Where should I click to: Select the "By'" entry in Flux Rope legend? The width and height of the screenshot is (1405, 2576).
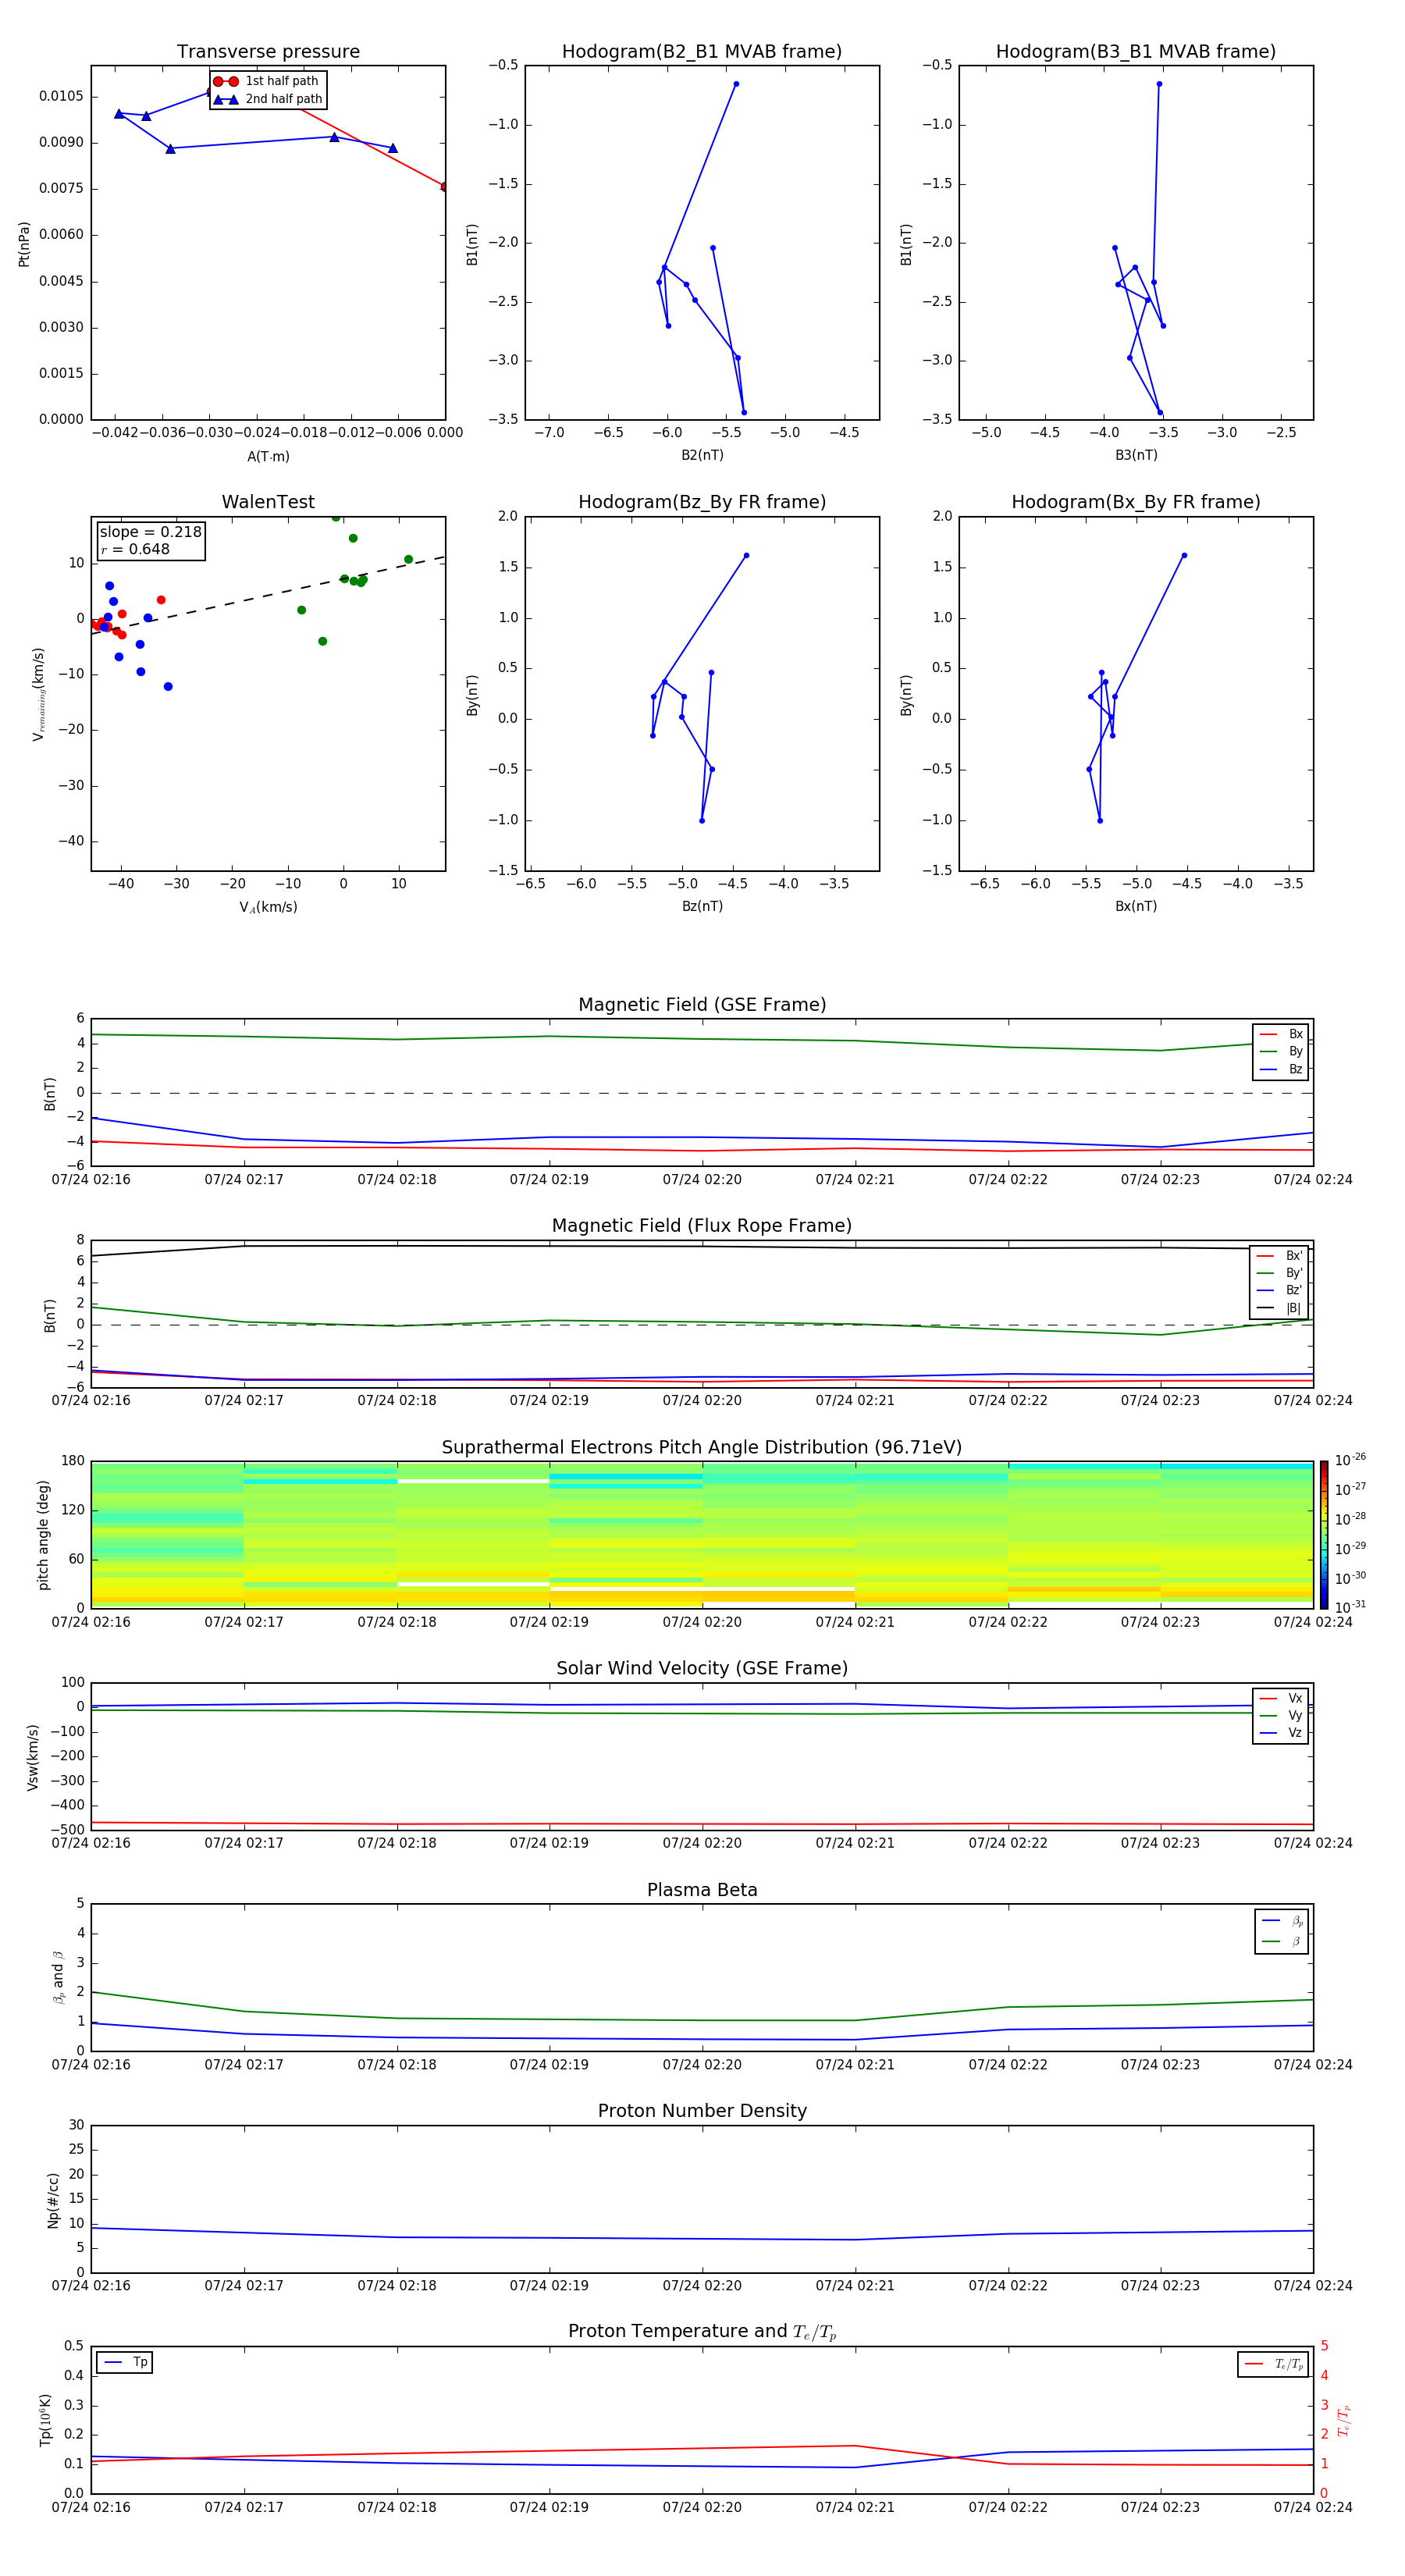(1280, 1273)
